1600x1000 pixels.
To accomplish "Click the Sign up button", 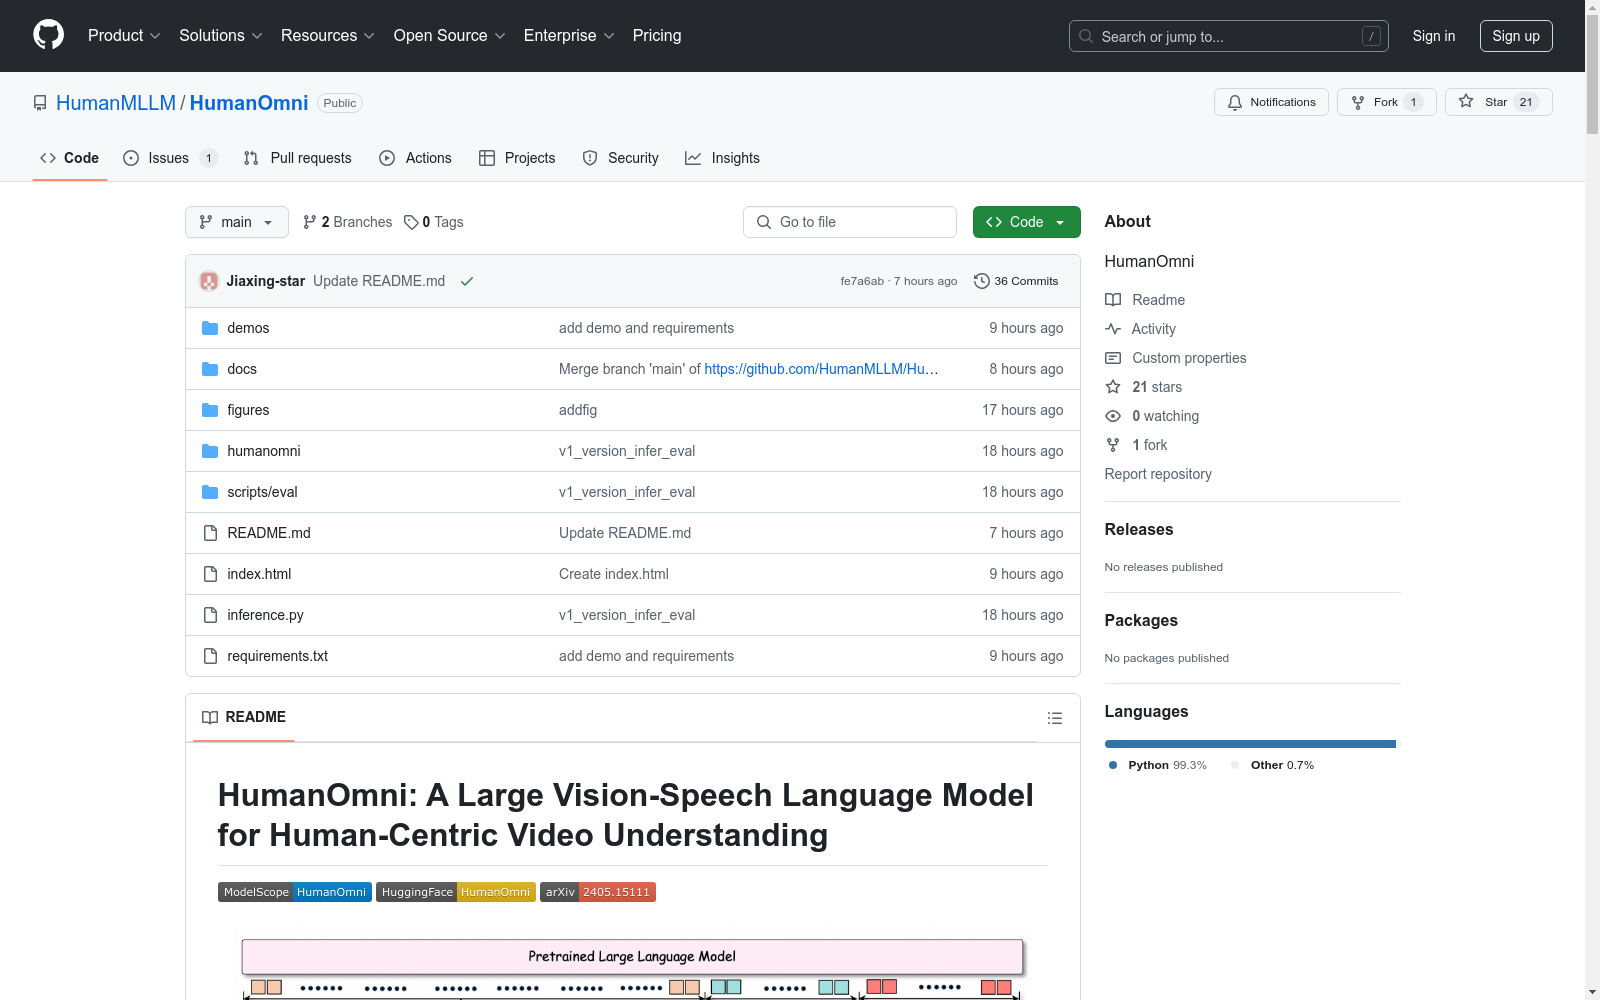I will (1515, 36).
